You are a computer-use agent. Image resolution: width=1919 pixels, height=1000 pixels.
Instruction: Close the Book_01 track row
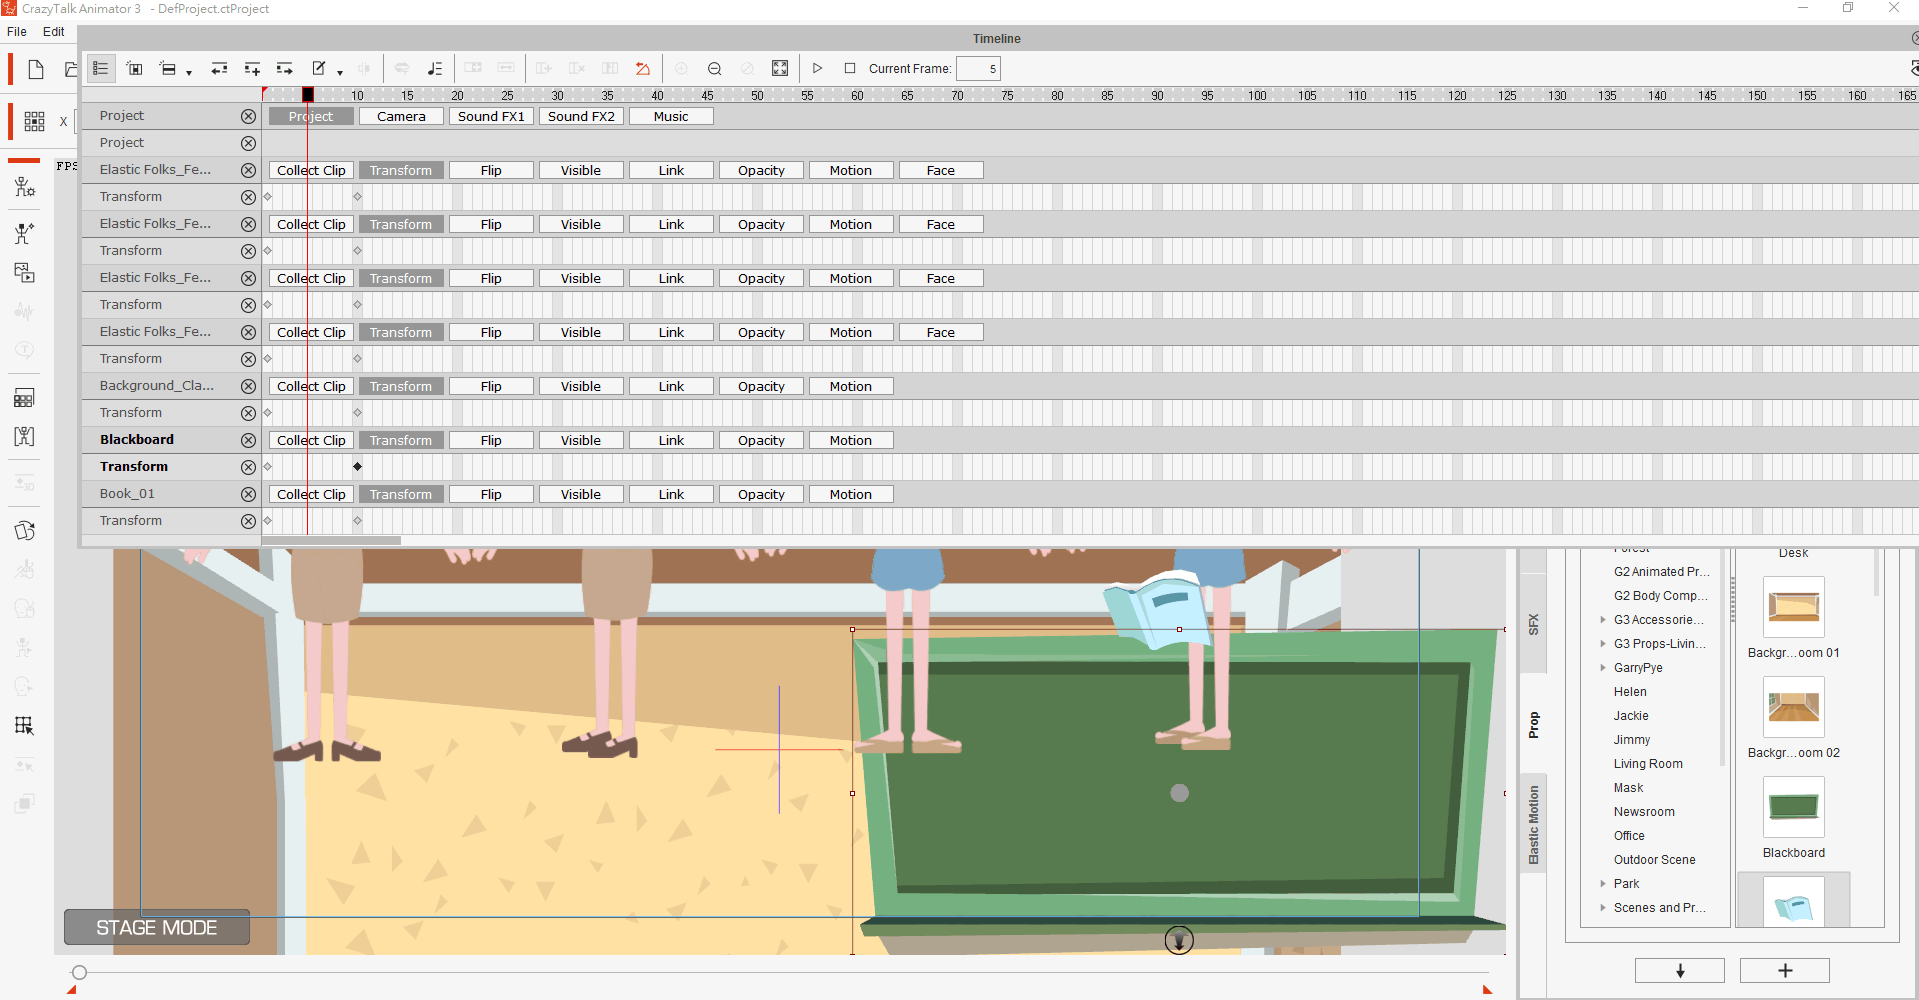point(248,494)
